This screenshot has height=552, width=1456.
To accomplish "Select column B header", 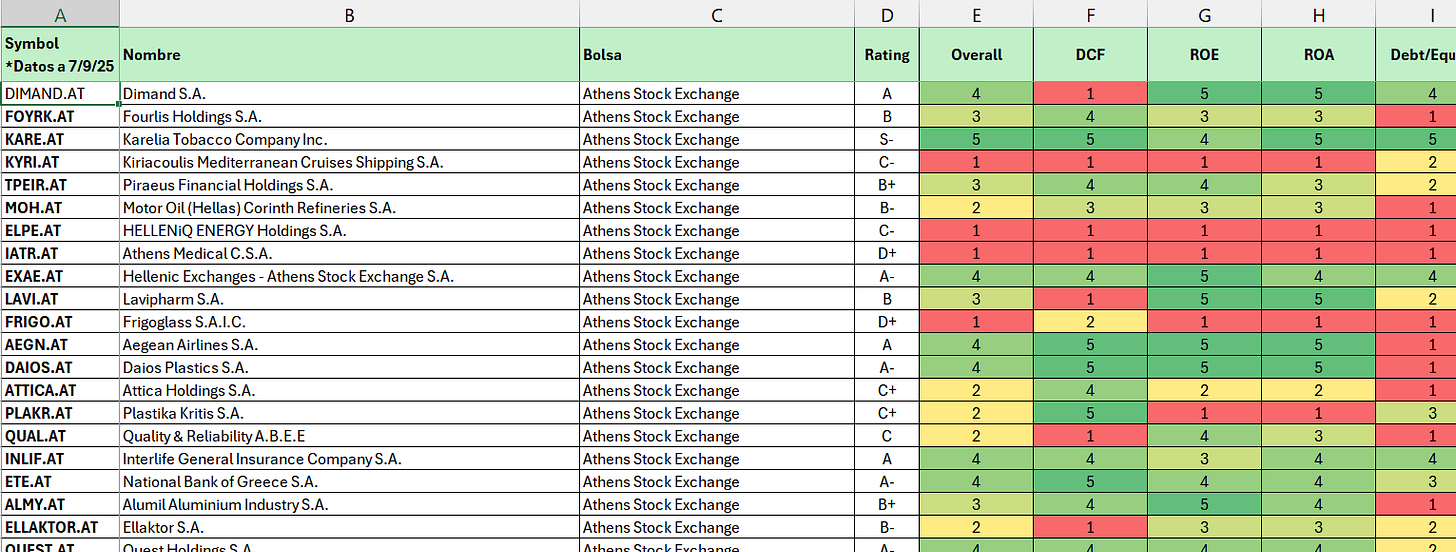I will click(349, 14).
